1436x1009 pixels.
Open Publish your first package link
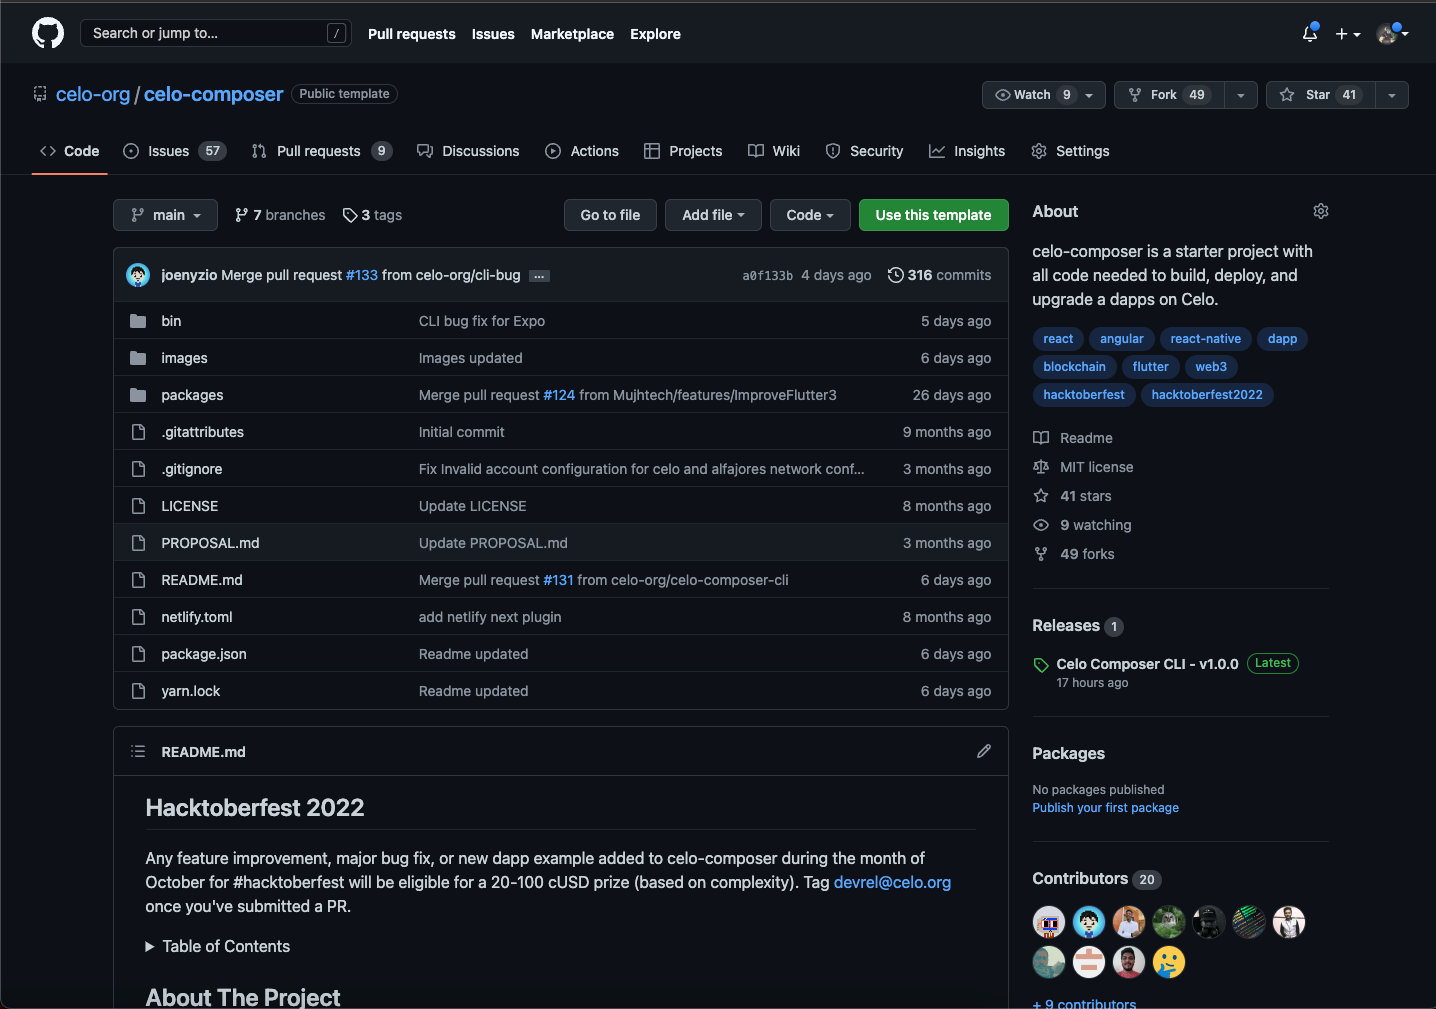1105,808
